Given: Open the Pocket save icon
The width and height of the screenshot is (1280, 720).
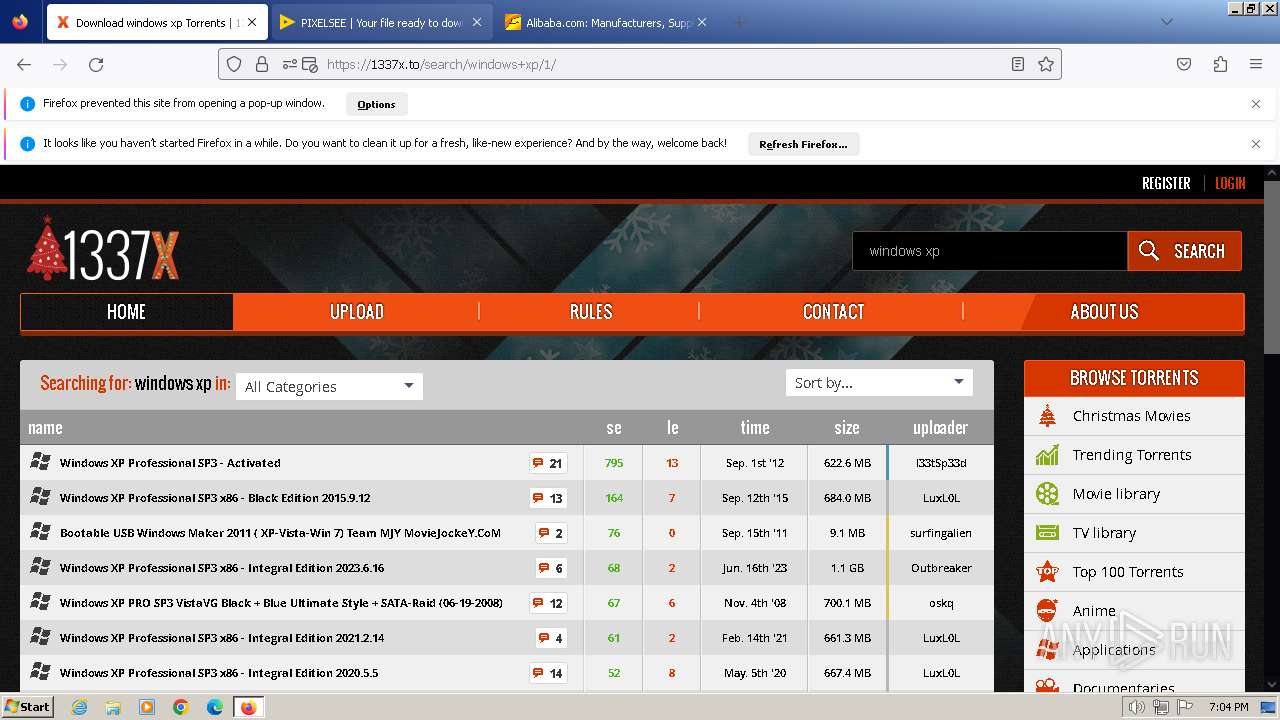Looking at the screenshot, I should pos(1184,64).
